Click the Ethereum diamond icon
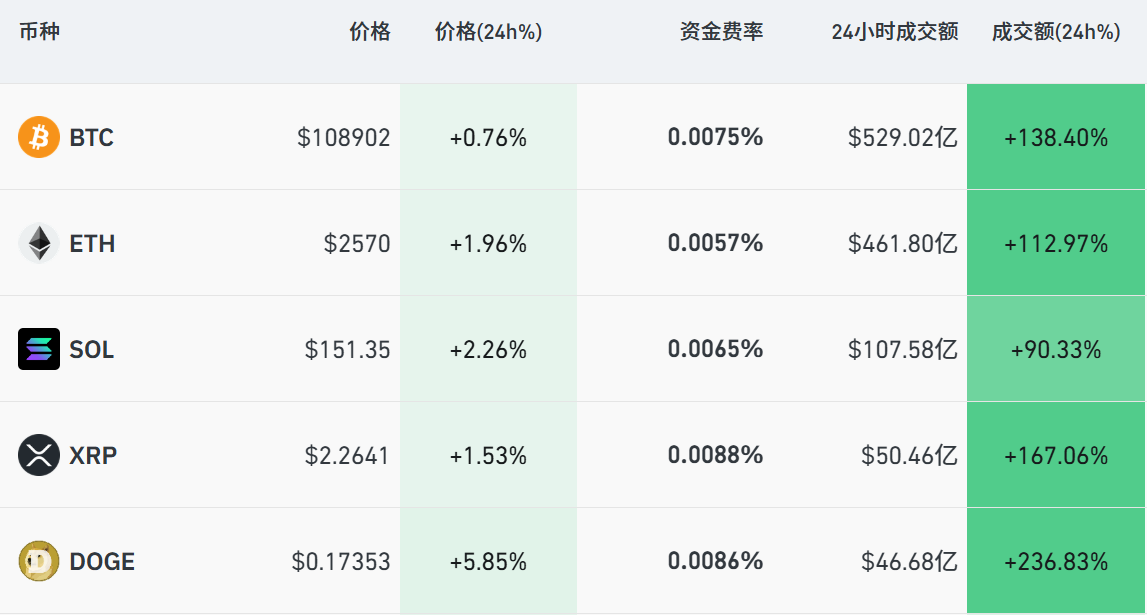 39,243
